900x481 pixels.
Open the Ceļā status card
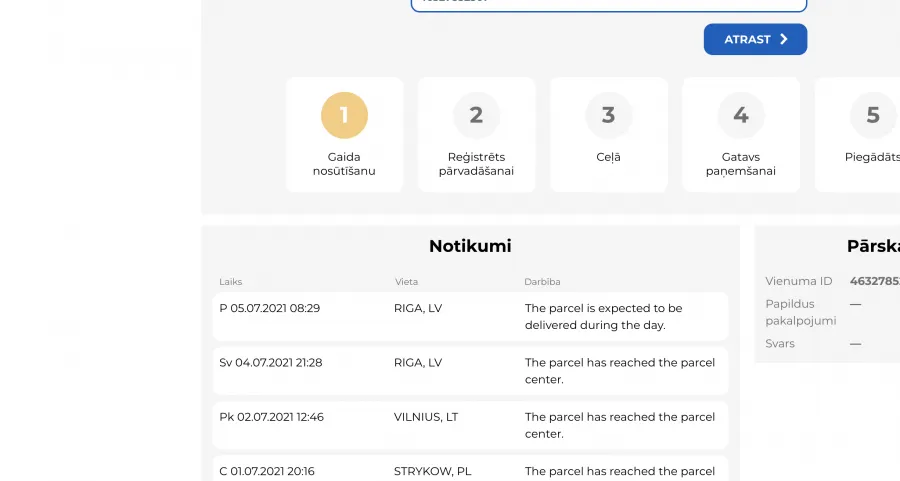coord(609,135)
